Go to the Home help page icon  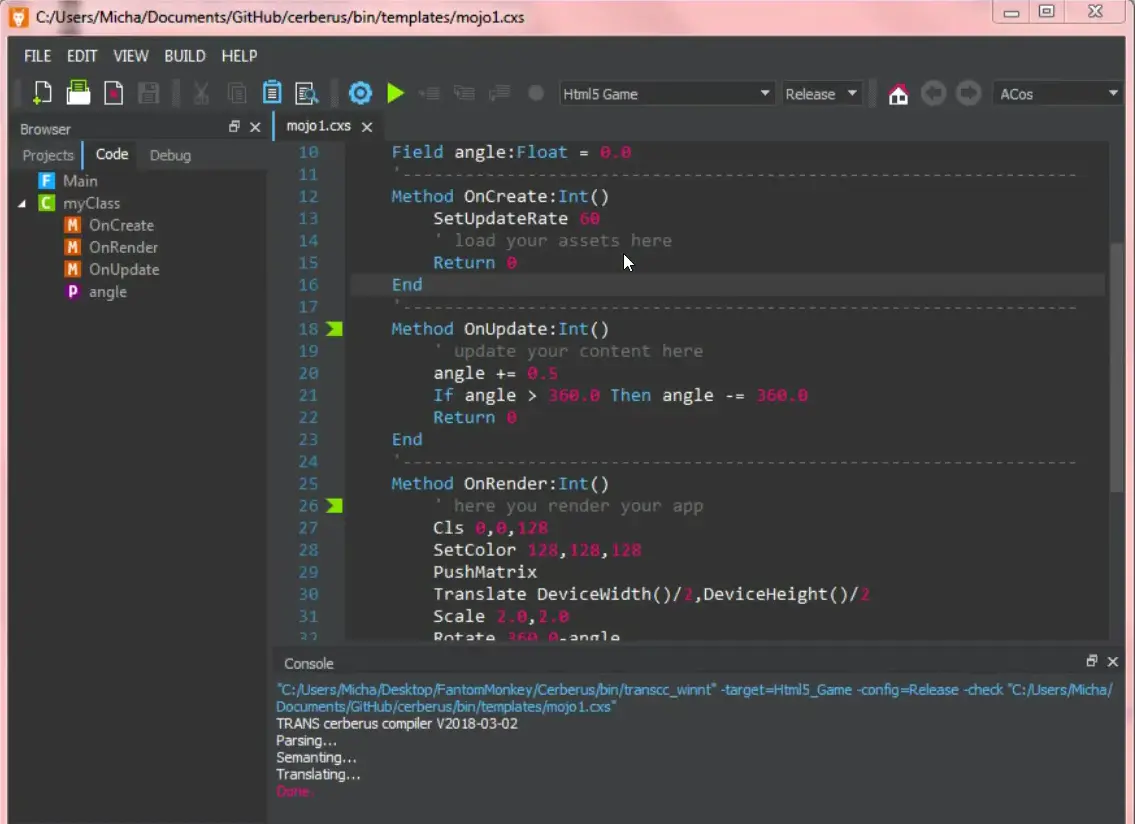point(898,94)
